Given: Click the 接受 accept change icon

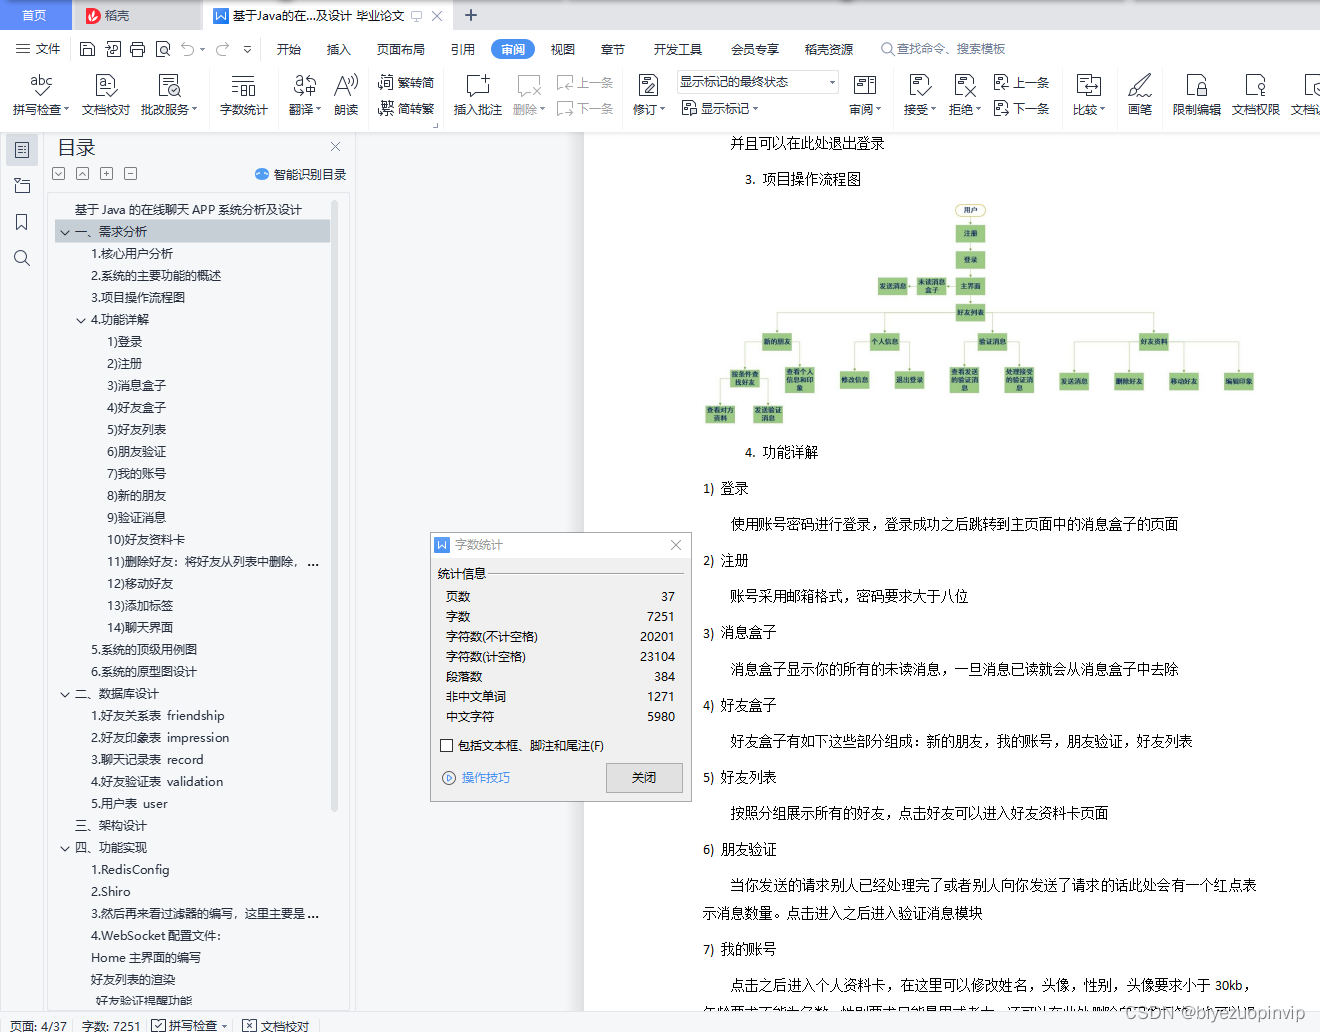Looking at the screenshot, I should (x=919, y=95).
